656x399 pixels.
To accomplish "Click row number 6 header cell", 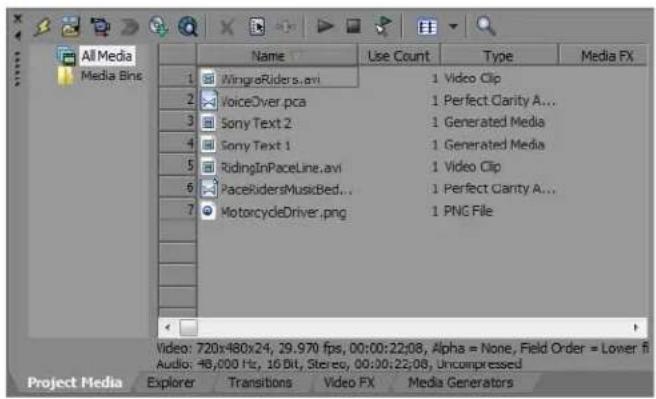I will 178,188.
